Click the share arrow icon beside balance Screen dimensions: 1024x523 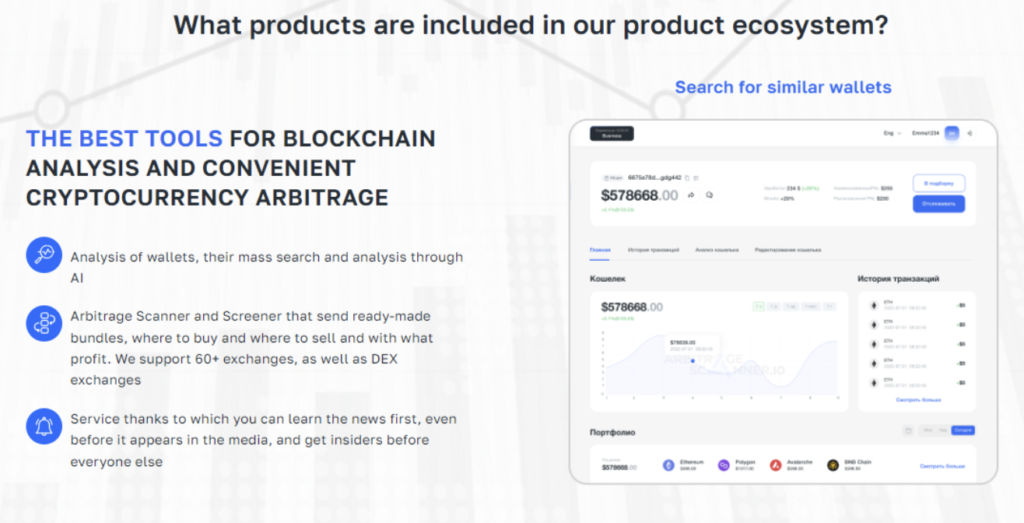click(x=691, y=195)
